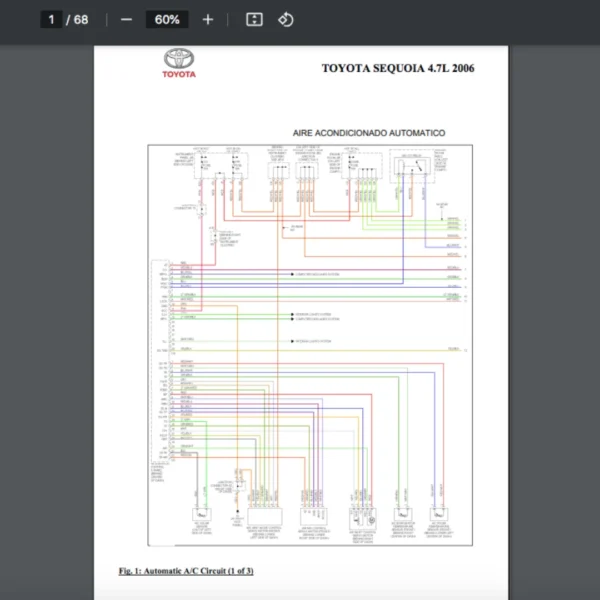The width and height of the screenshot is (600, 600).
Task: Click the Toyota logo on the page
Action: 181,58
